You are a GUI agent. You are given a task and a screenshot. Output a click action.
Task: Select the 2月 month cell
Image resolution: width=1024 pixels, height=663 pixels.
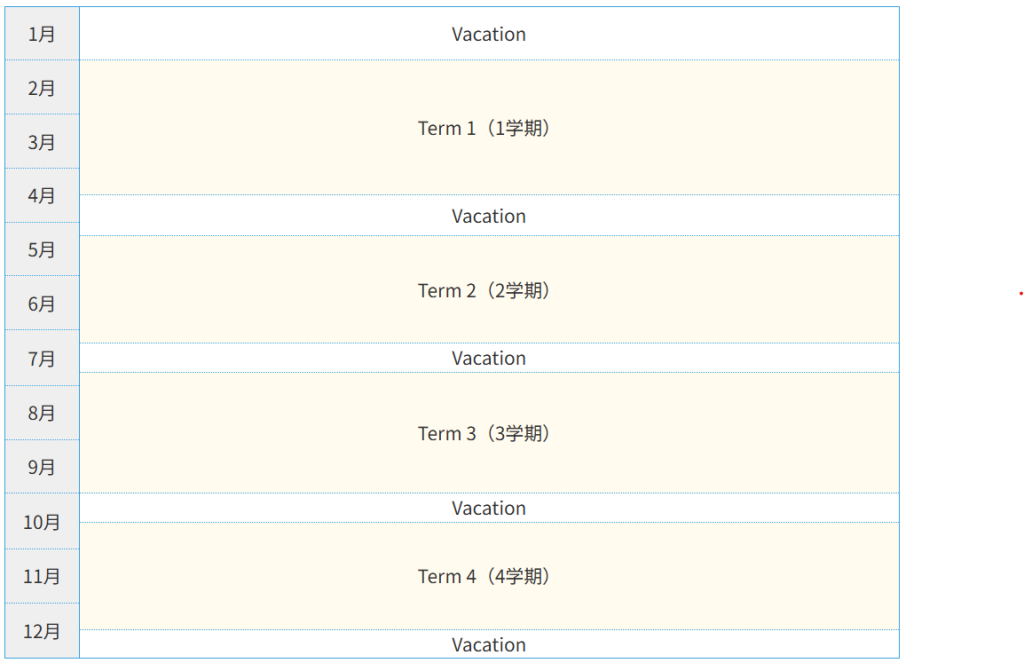click(x=42, y=88)
